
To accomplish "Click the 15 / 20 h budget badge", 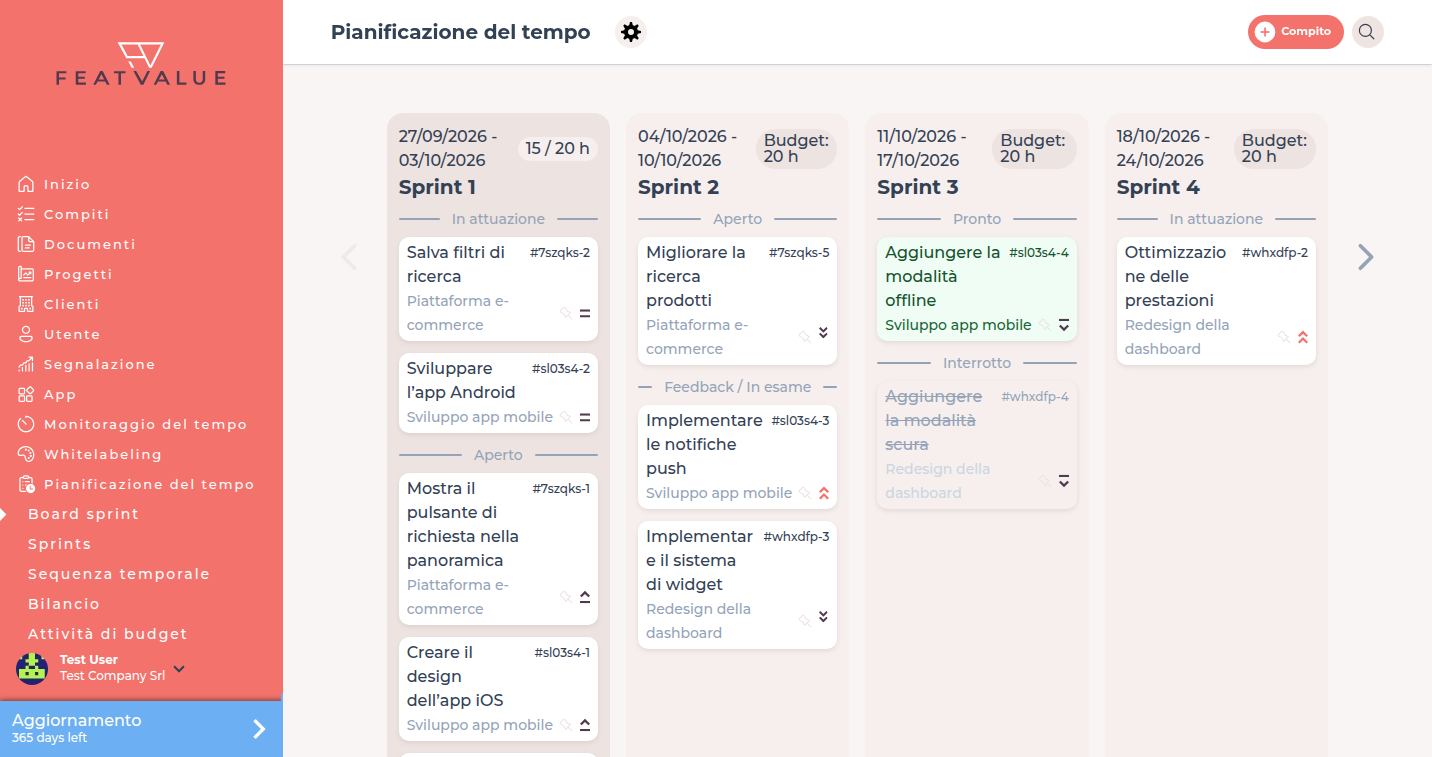I will tap(558, 149).
